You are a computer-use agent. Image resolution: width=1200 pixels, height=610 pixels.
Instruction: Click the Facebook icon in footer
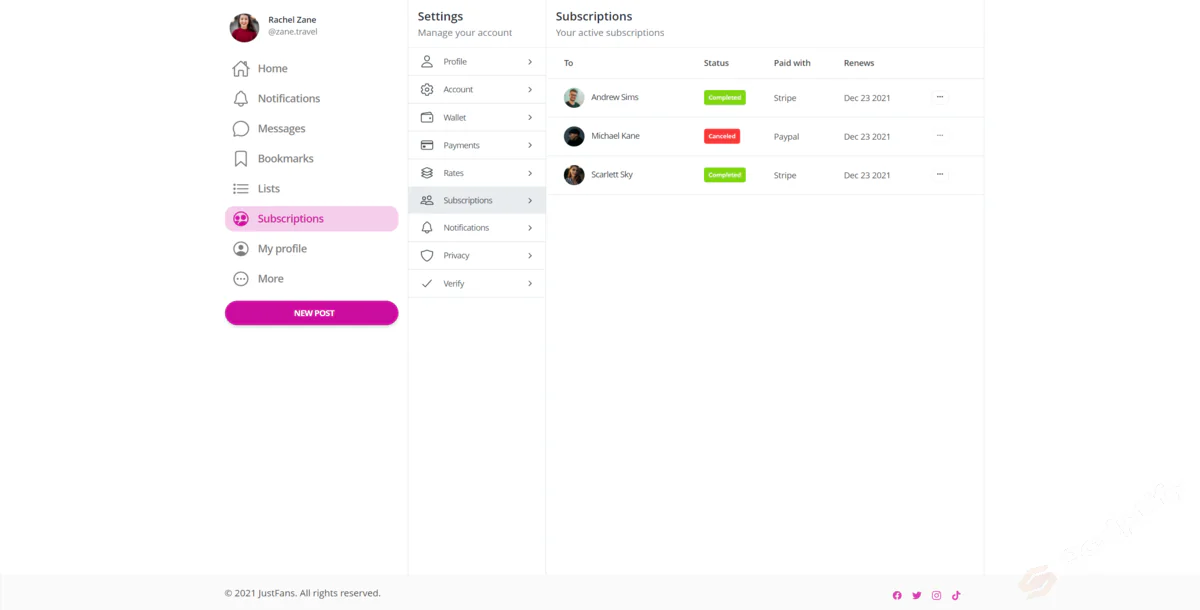click(897, 595)
